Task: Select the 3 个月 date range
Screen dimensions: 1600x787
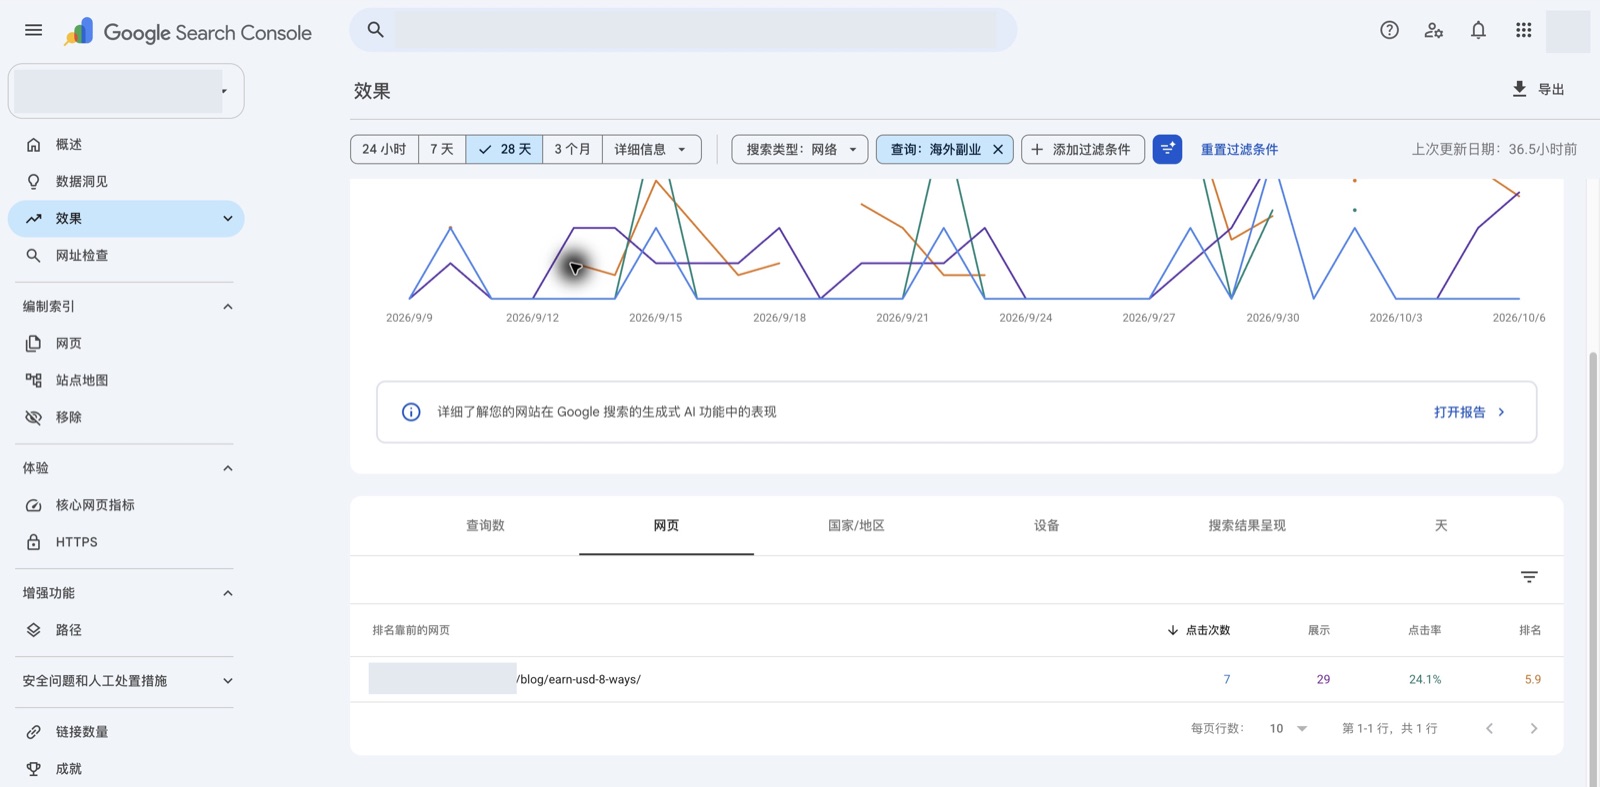Action: pos(572,149)
